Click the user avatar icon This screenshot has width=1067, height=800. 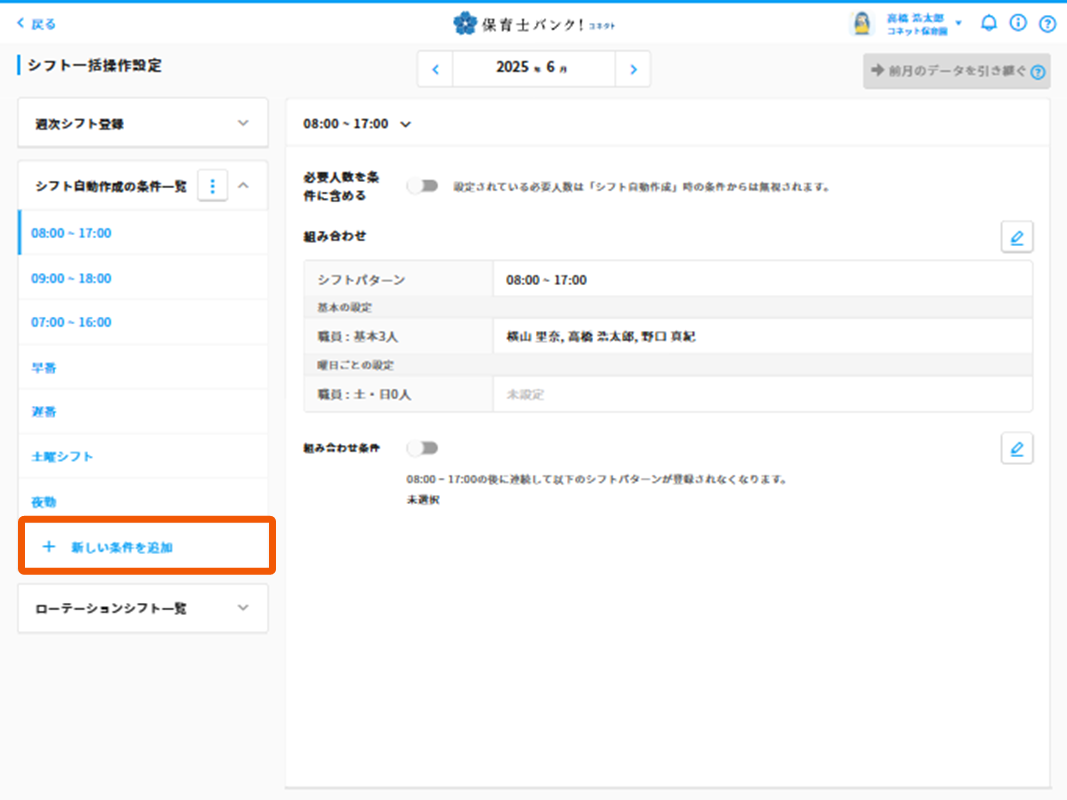(861, 23)
